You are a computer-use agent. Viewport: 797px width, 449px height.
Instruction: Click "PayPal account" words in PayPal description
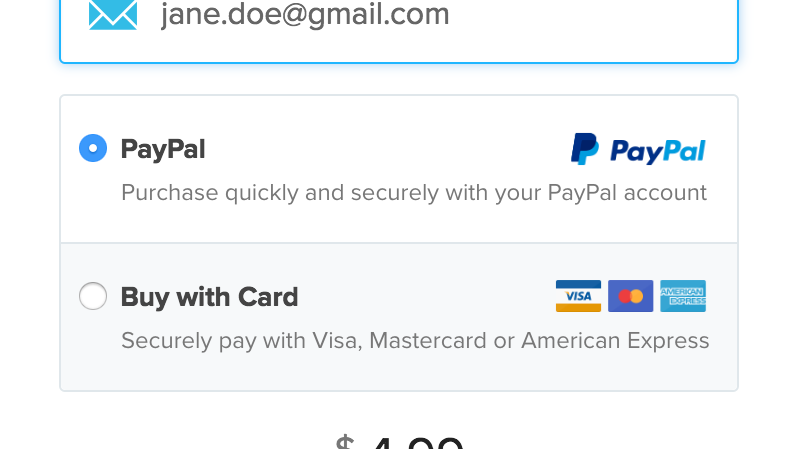point(627,192)
